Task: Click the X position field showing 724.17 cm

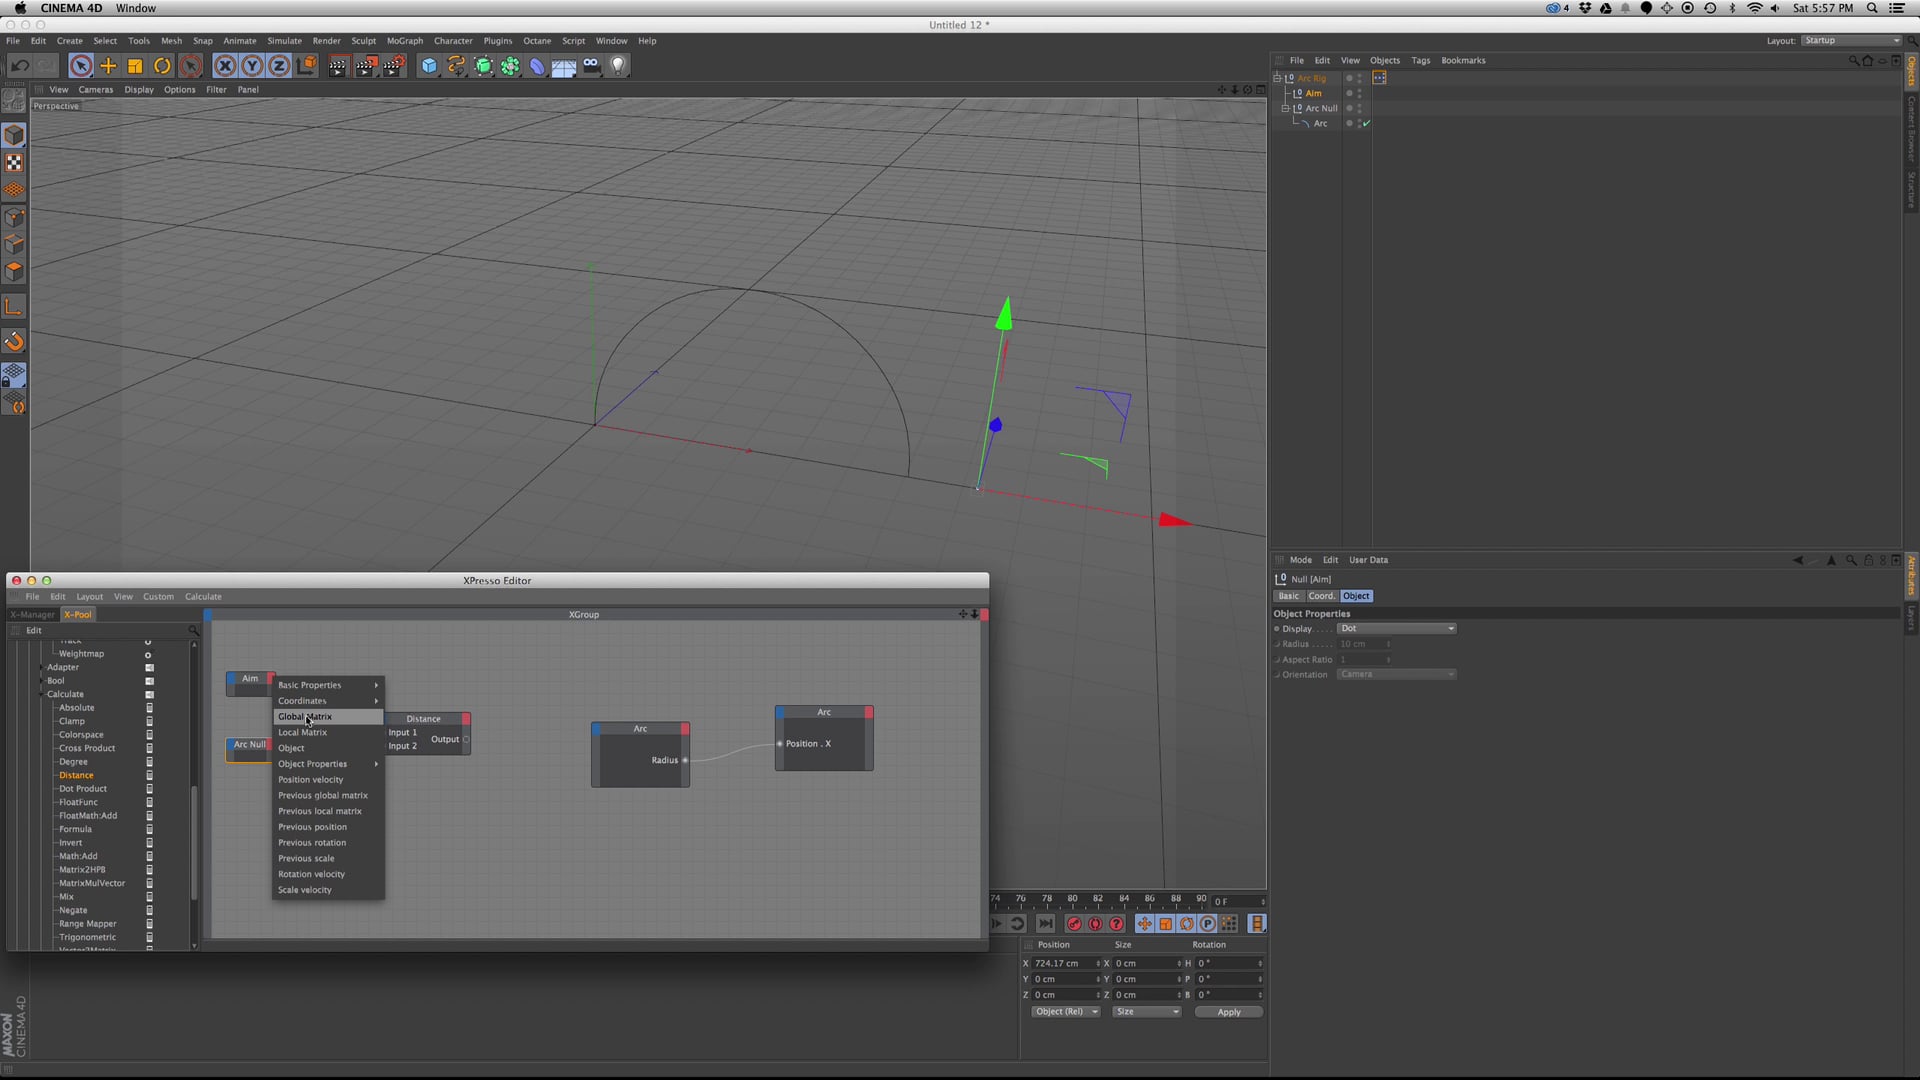Action: pos(1063,963)
